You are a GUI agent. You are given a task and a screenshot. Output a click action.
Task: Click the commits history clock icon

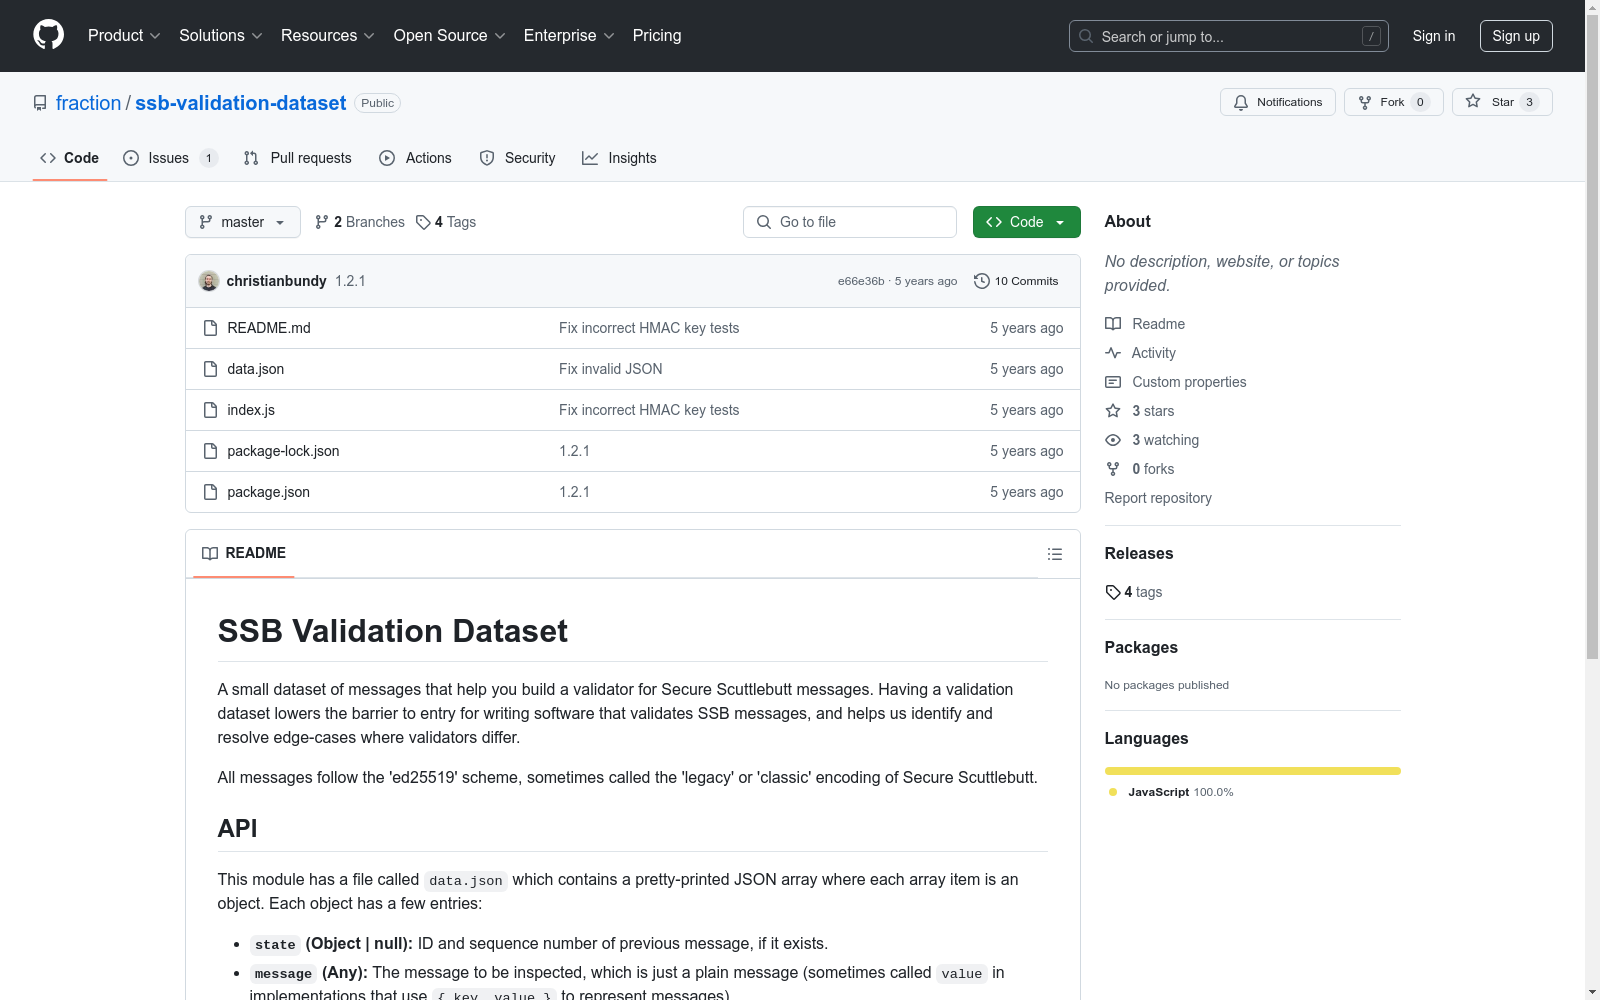(x=982, y=281)
